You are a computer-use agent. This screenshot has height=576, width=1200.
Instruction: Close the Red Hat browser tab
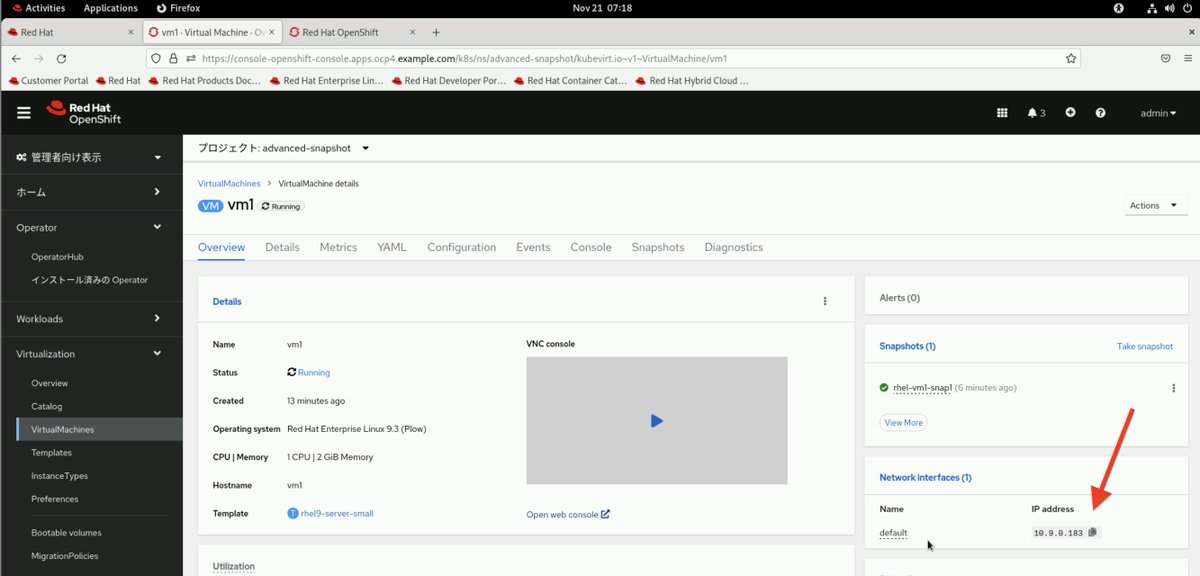click(x=131, y=32)
